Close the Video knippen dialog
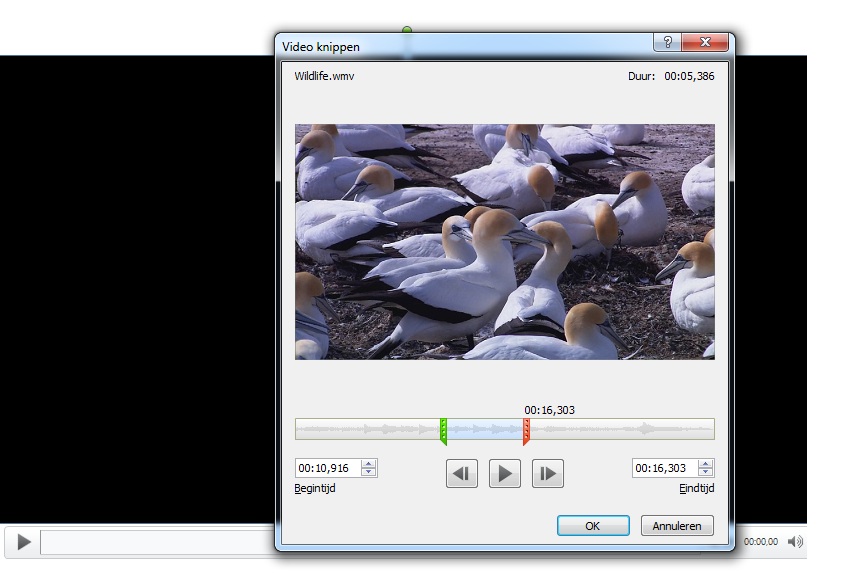The width and height of the screenshot is (864, 579). (x=705, y=42)
